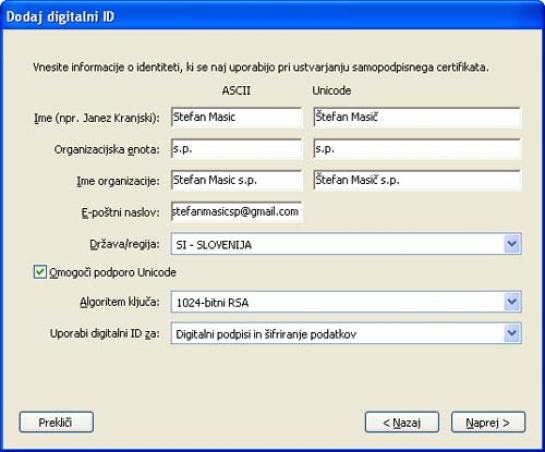Expand the Algoritem ključa dropdown arrow
The image size is (545, 452).
pos(512,302)
